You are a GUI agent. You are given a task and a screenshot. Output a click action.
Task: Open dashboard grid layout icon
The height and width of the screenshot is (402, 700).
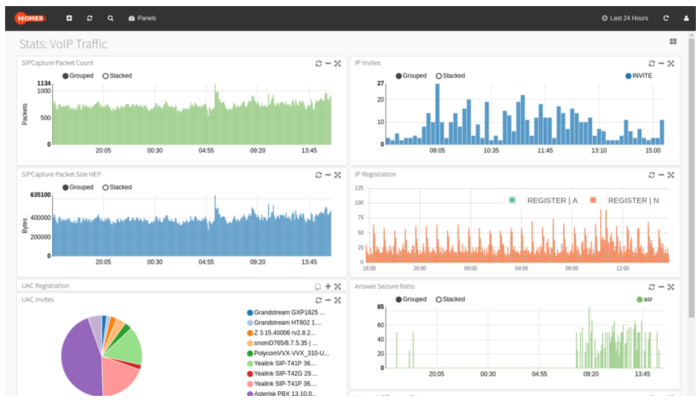click(673, 42)
